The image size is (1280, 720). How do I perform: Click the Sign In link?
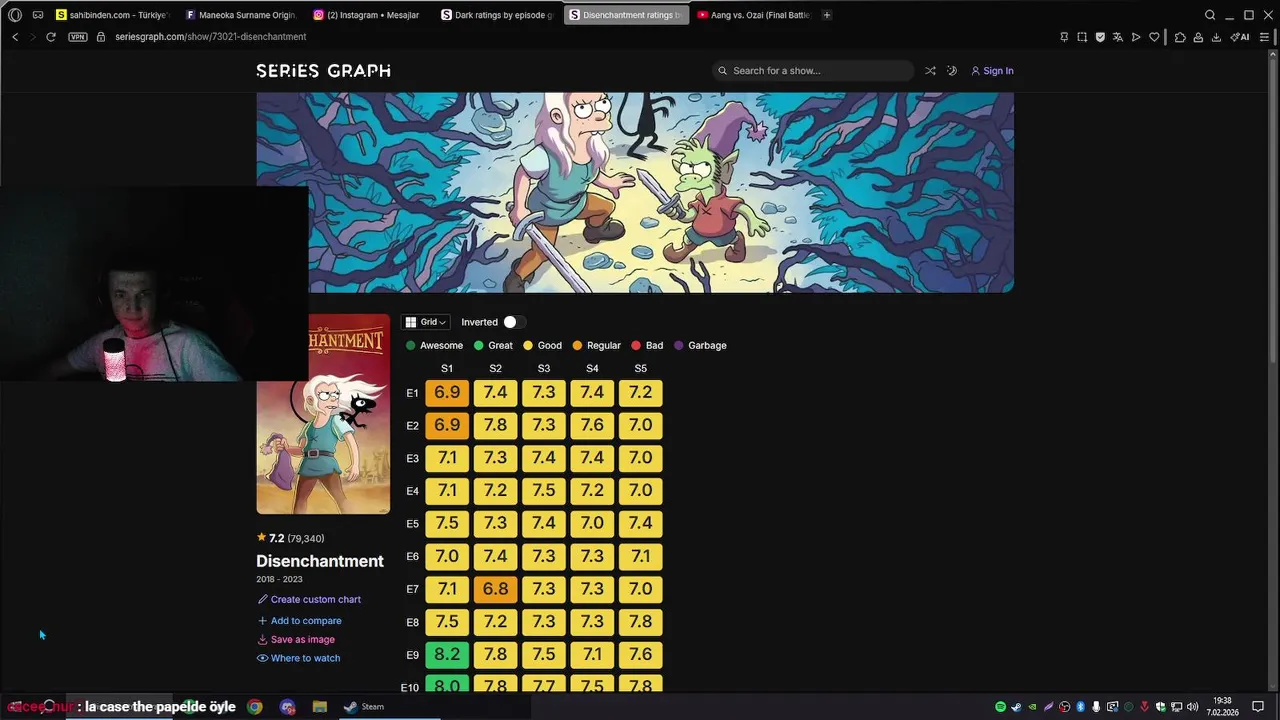pos(992,71)
